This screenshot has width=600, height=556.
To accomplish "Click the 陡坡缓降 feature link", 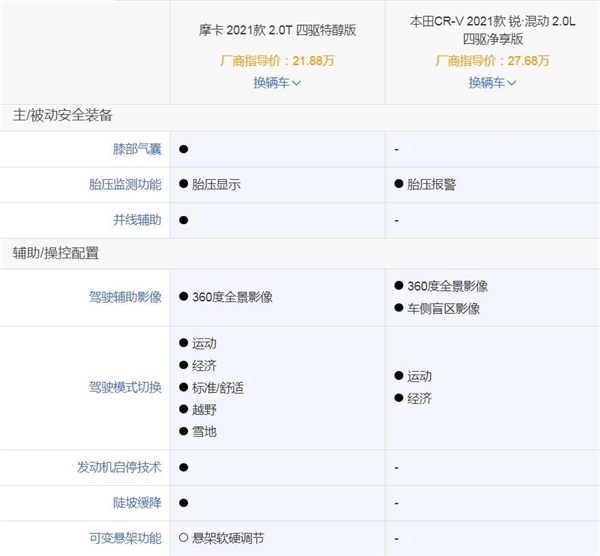I will [136, 502].
